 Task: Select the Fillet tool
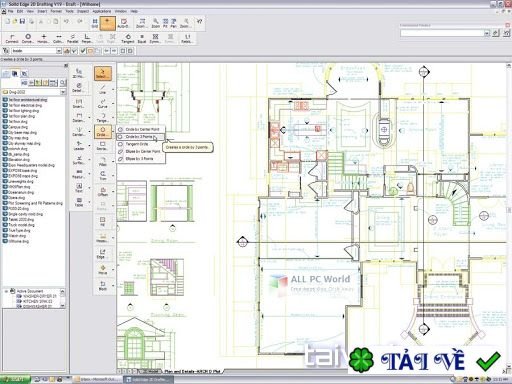click(x=103, y=161)
